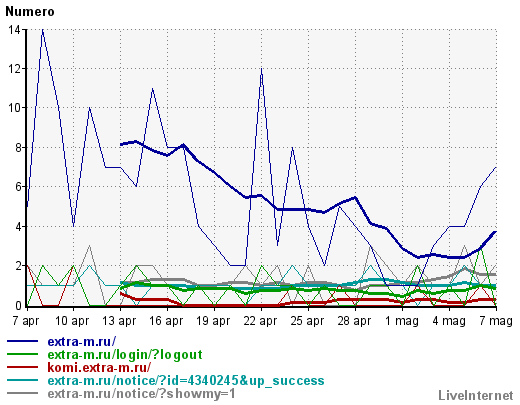Click the '13 apr' x-axis label

(119, 321)
